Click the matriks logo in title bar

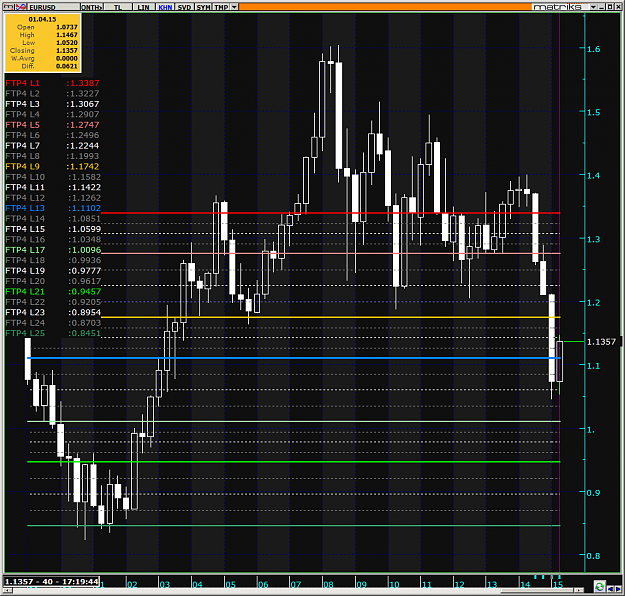[557, 7]
